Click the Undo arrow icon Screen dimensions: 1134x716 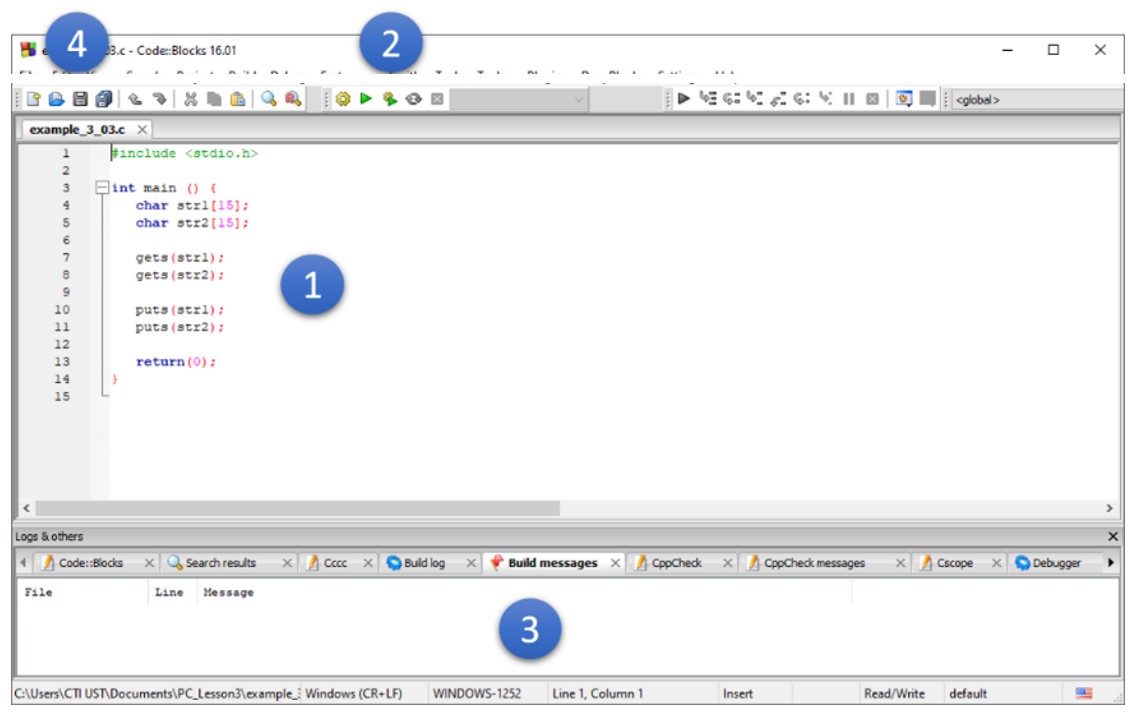(134, 99)
